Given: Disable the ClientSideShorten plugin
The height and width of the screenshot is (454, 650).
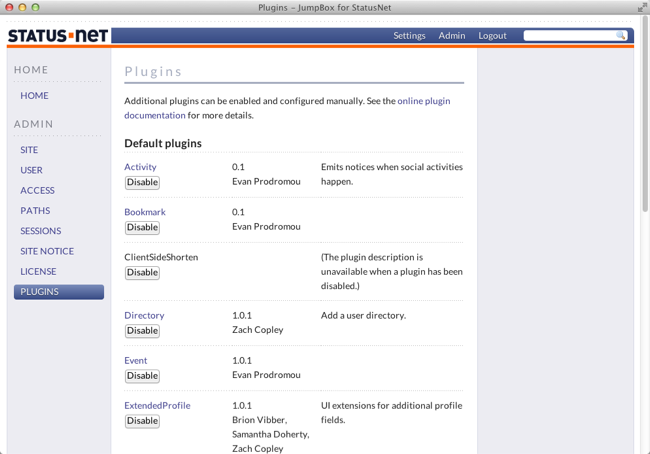Looking at the screenshot, I should [142, 273].
